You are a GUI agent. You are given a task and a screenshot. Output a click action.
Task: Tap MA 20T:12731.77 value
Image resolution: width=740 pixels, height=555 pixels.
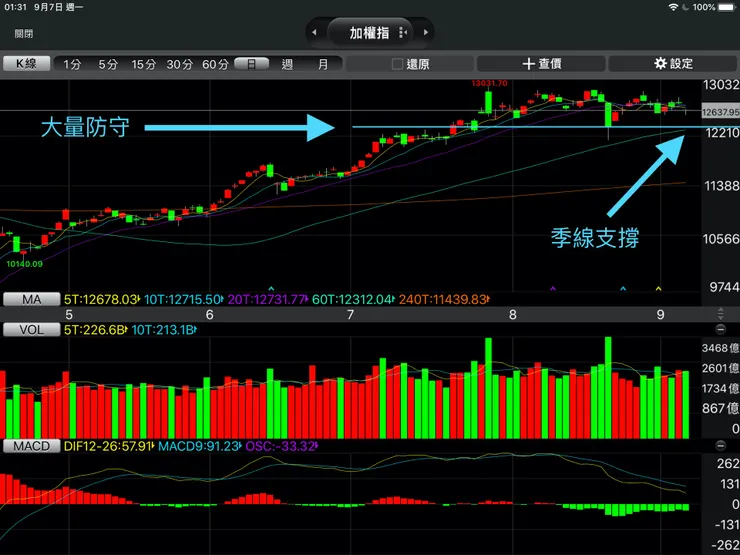tap(268, 299)
